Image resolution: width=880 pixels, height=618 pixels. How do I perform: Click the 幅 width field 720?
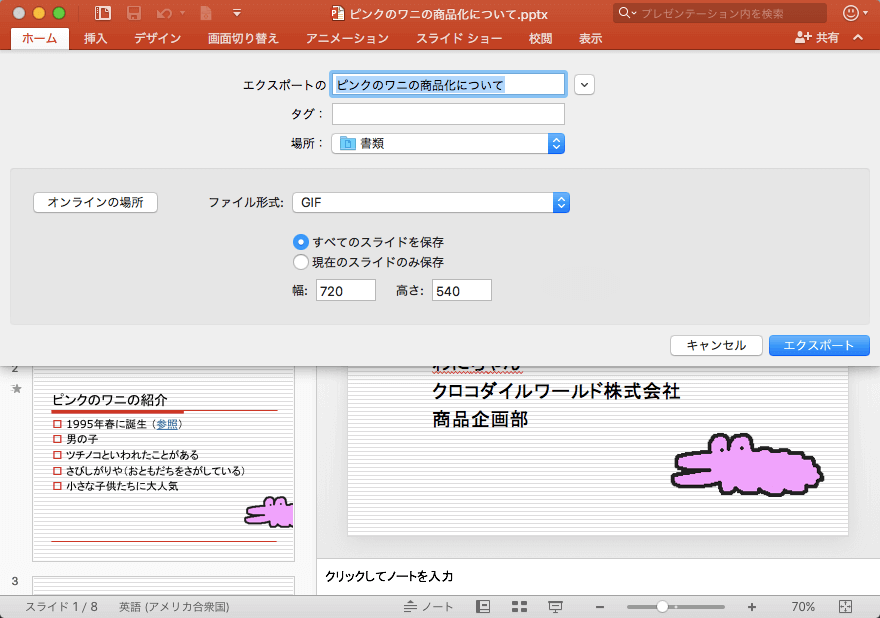click(x=346, y=291)
